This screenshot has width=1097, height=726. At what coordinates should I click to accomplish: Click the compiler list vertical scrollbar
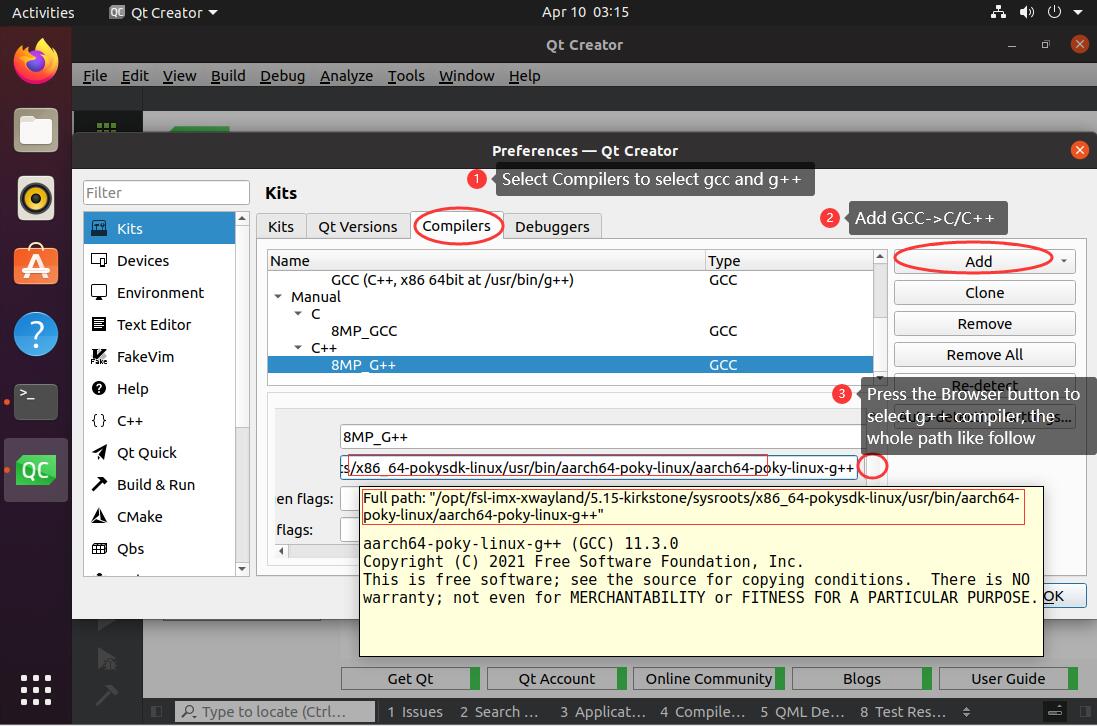[880, 318]
